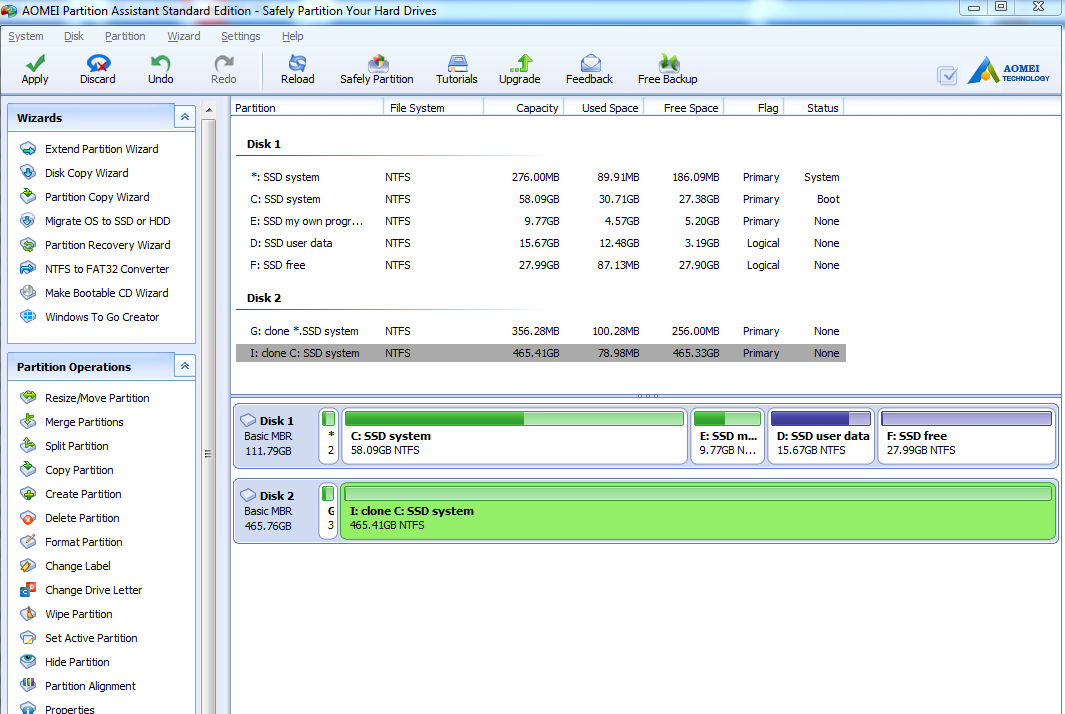Launch Make Bootable CD Wizard
1065x714 pixels.
(x=107, y=293)
